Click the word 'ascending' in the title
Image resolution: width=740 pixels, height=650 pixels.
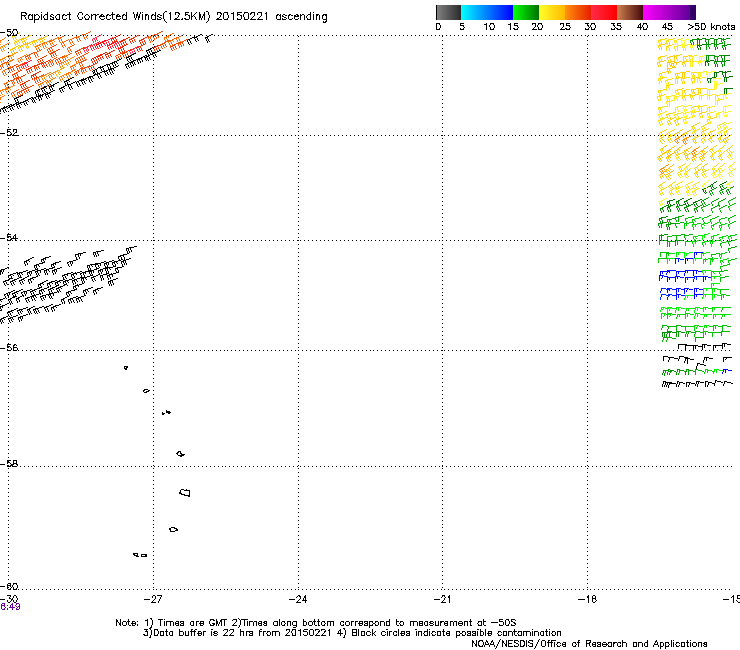pos(301,17)
